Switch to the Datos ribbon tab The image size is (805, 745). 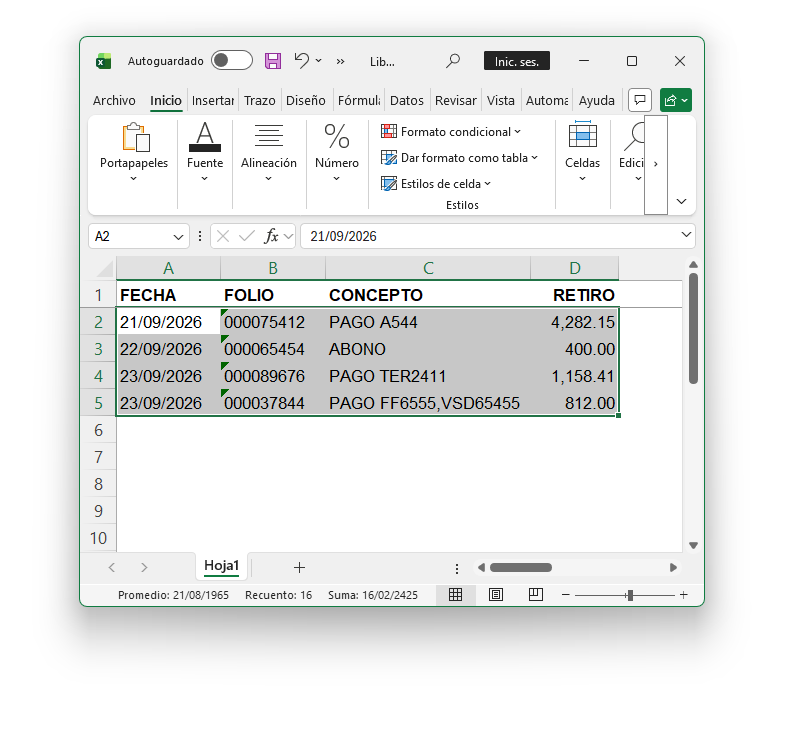tap(407, 101)
